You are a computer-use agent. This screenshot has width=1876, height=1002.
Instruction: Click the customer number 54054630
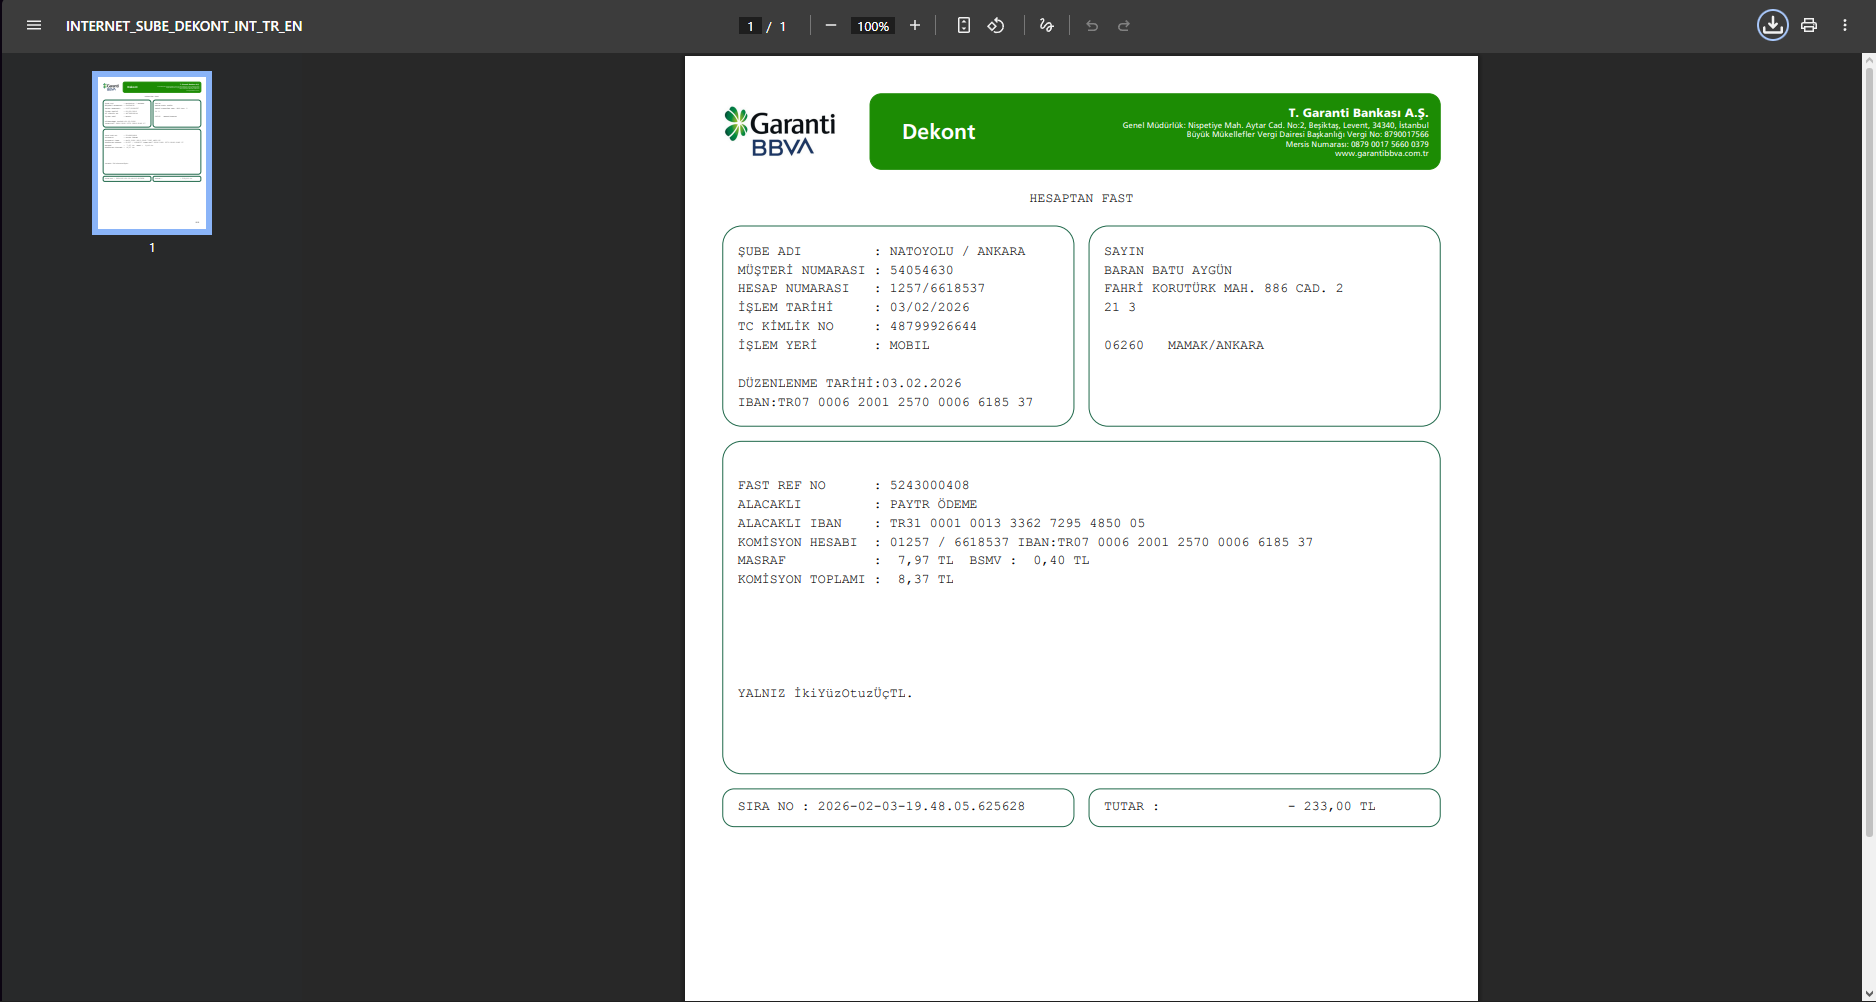tap(921, 270)
